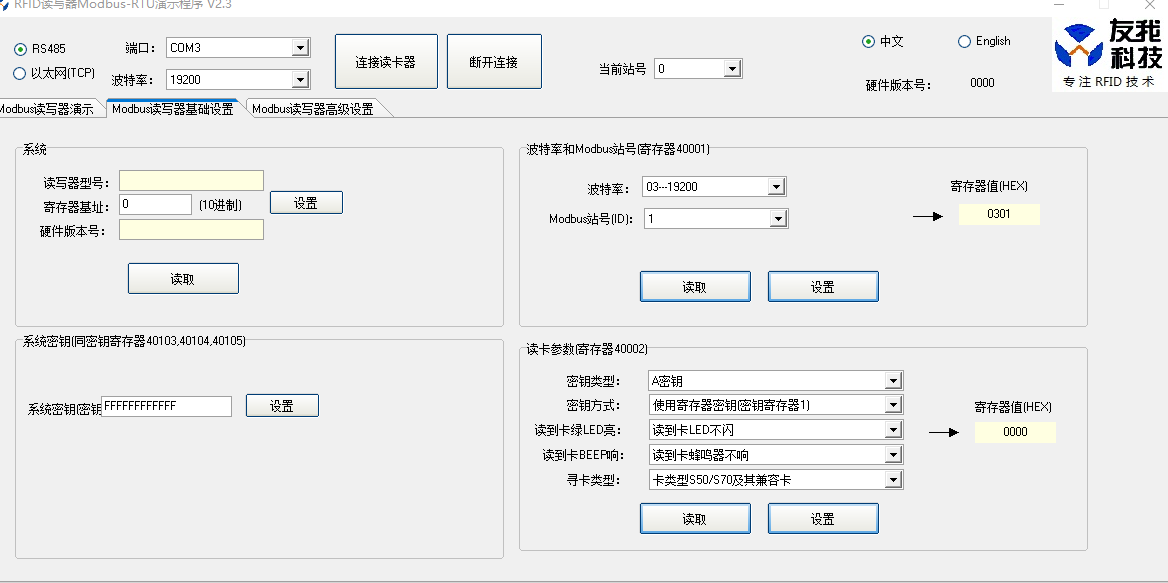
Task: Click 设置 next to the system key field
Action: 282,405
